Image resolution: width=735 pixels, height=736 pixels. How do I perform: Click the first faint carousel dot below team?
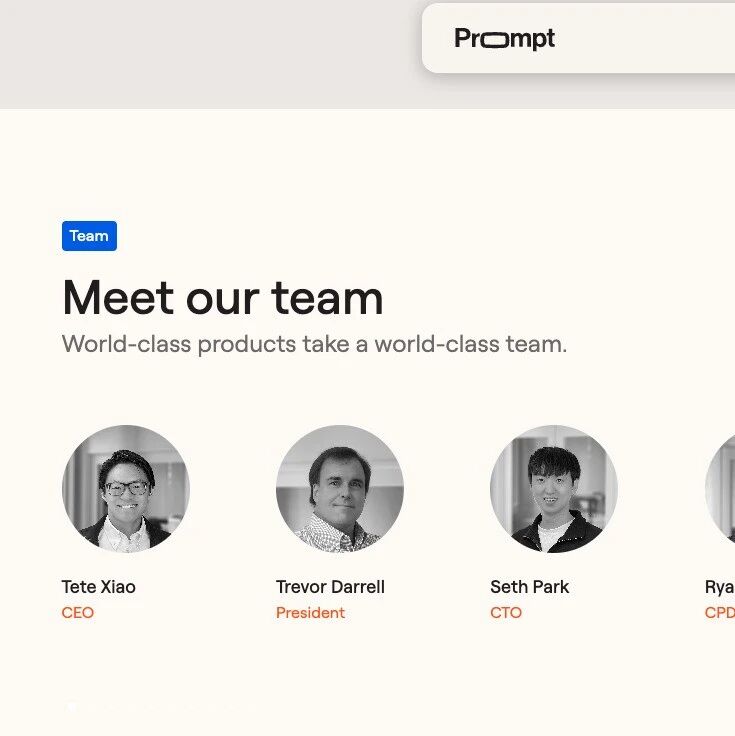tap(71, 706)
